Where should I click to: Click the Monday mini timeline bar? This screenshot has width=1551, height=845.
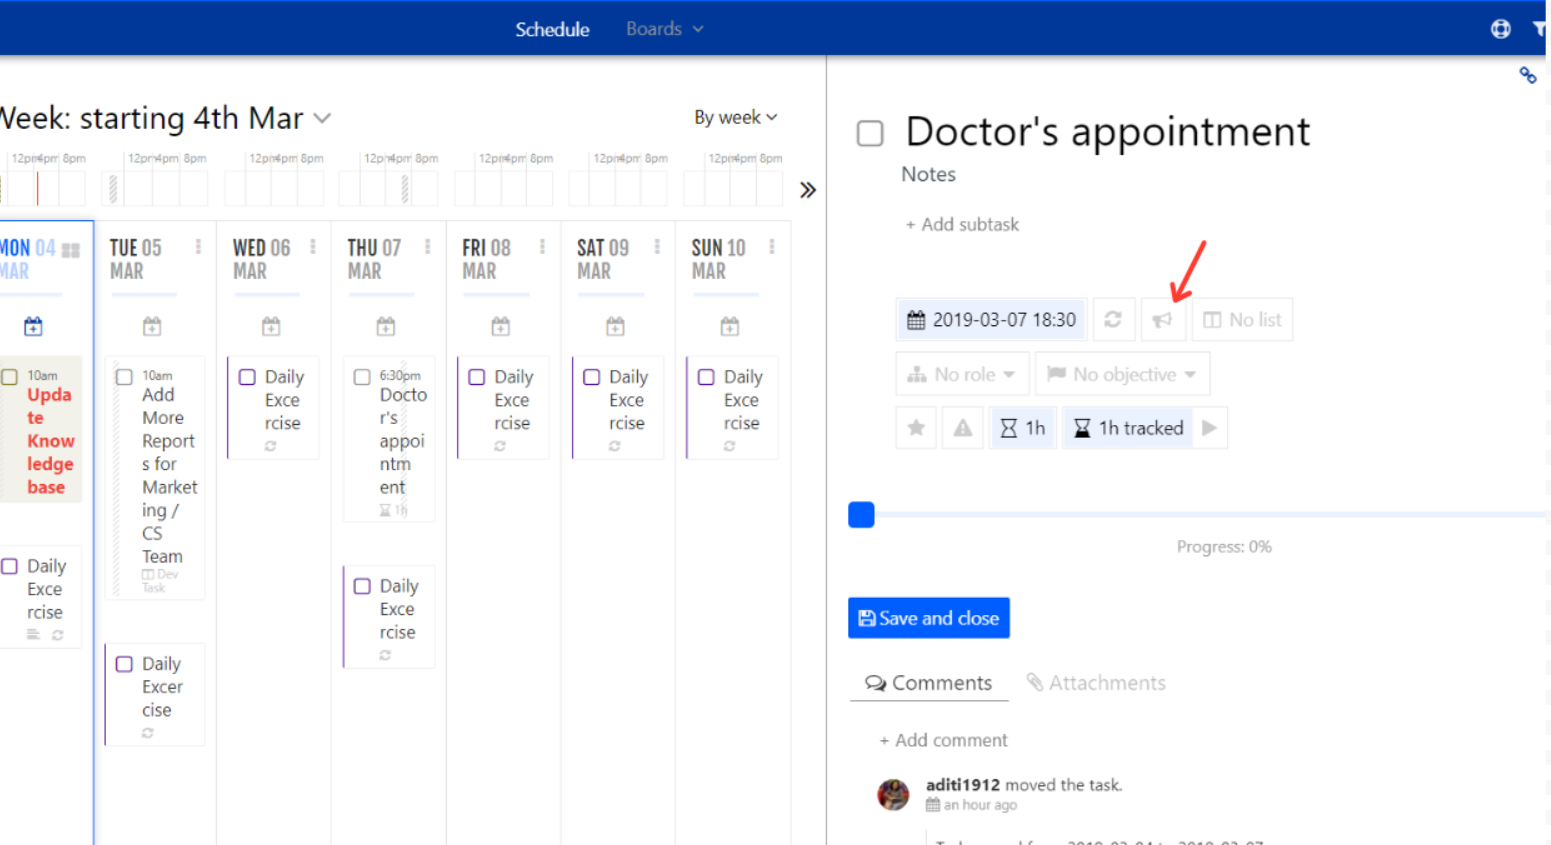pyautogui.click(x=41, y=188)
